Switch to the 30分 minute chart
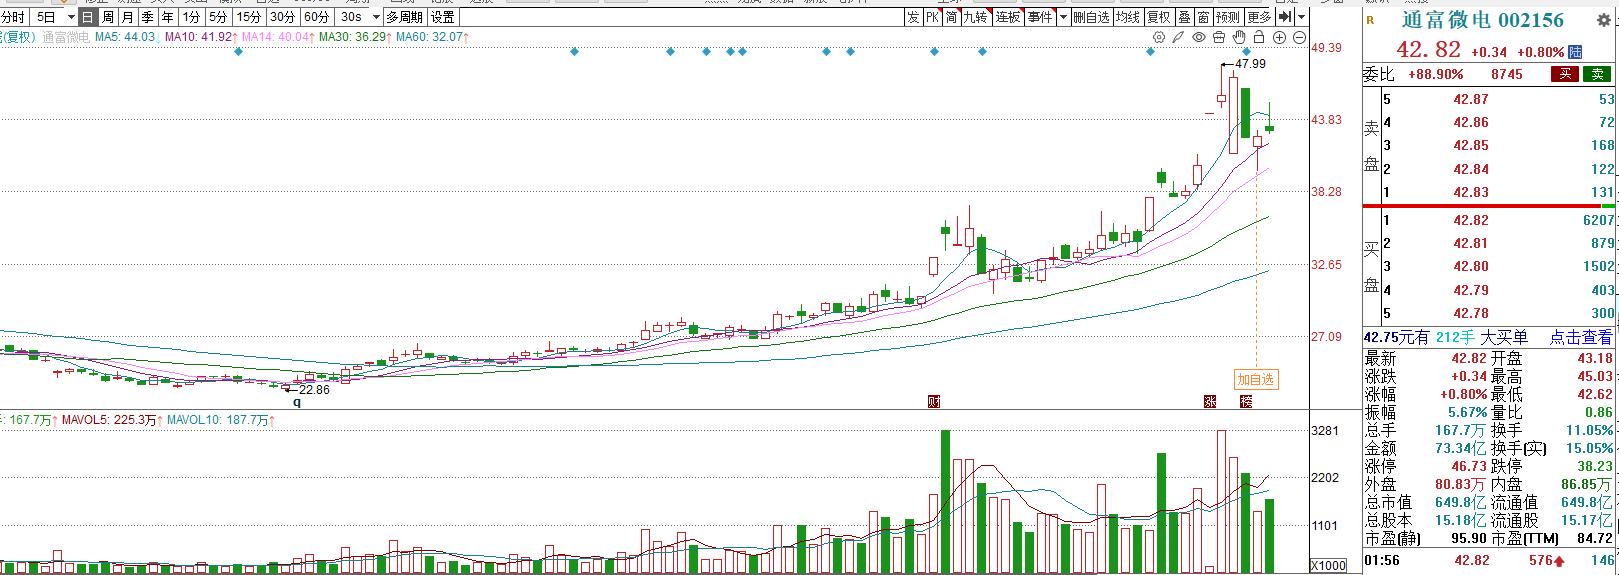Viewport: 1619px width, 575px height. pos(283,17)
